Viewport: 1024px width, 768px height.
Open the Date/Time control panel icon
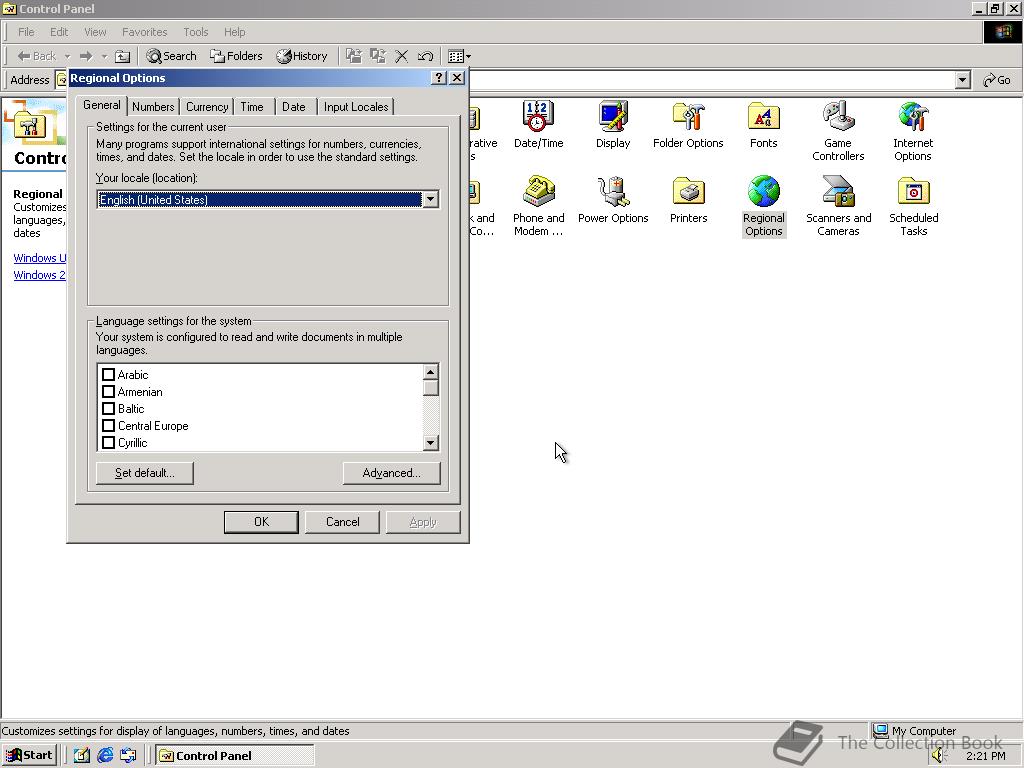pyautogui.click(x=538, y=124)
